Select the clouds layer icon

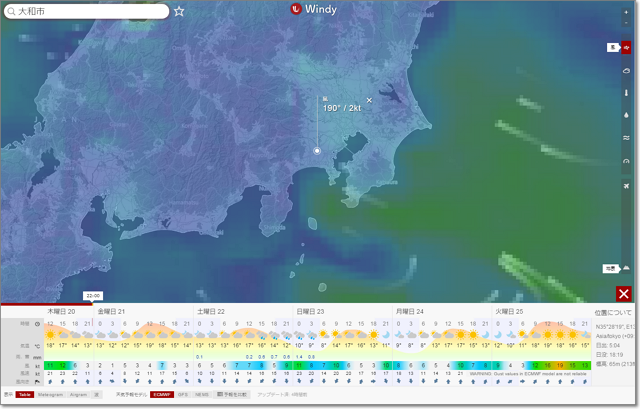coord(626,70)
